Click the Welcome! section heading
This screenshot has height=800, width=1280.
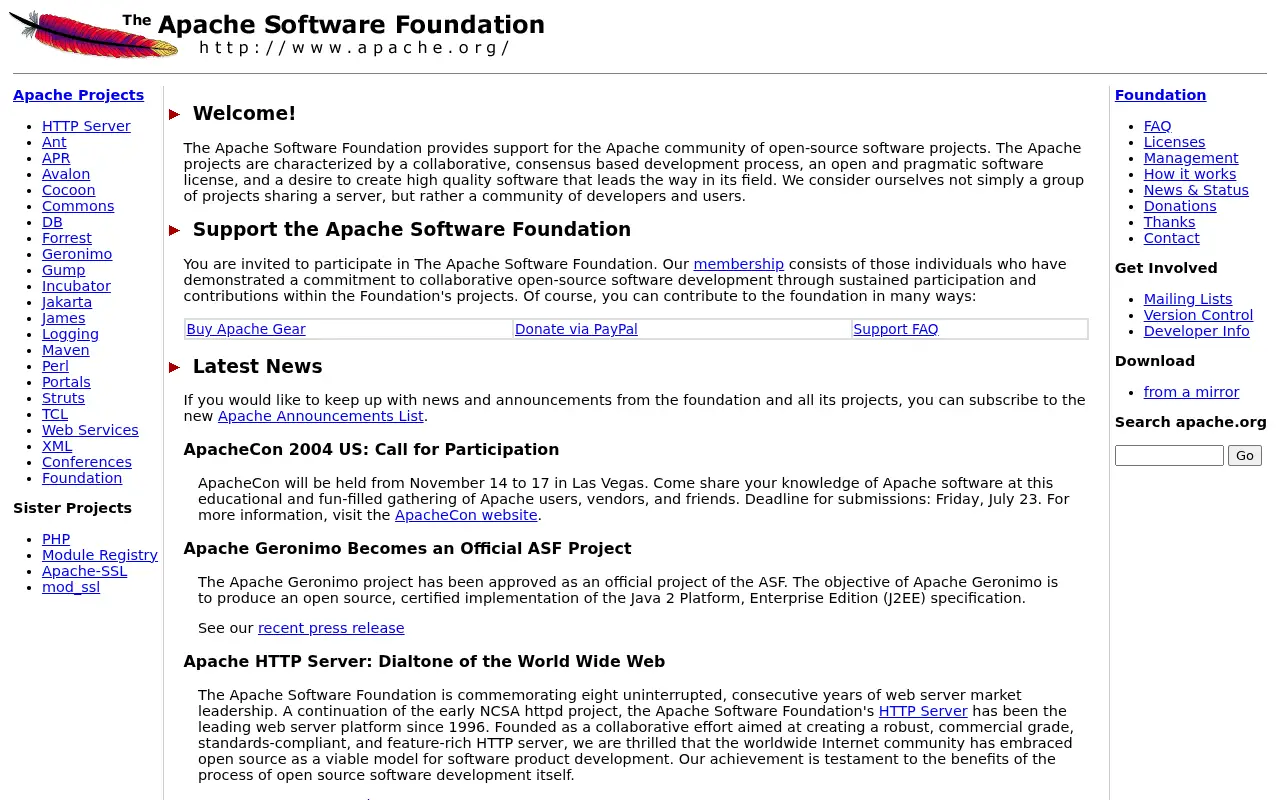click(244, 113)
